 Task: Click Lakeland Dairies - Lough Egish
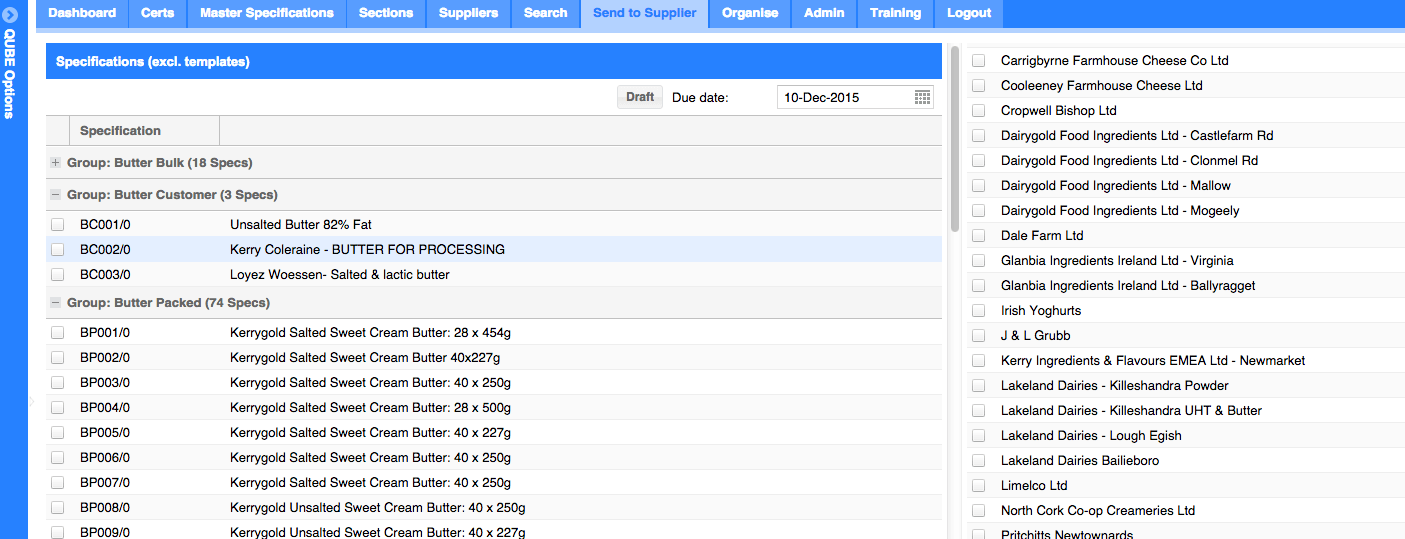[1091, 436]
